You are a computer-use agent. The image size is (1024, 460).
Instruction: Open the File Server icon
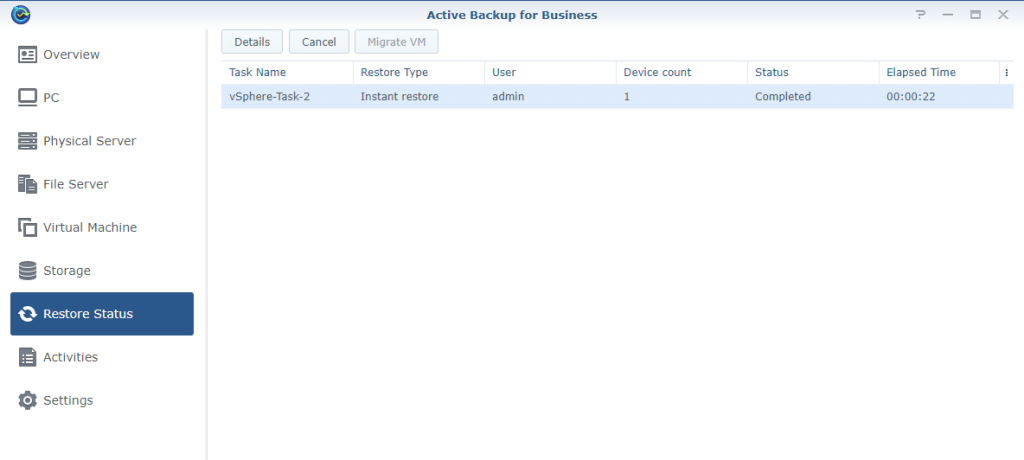[28, 184]
